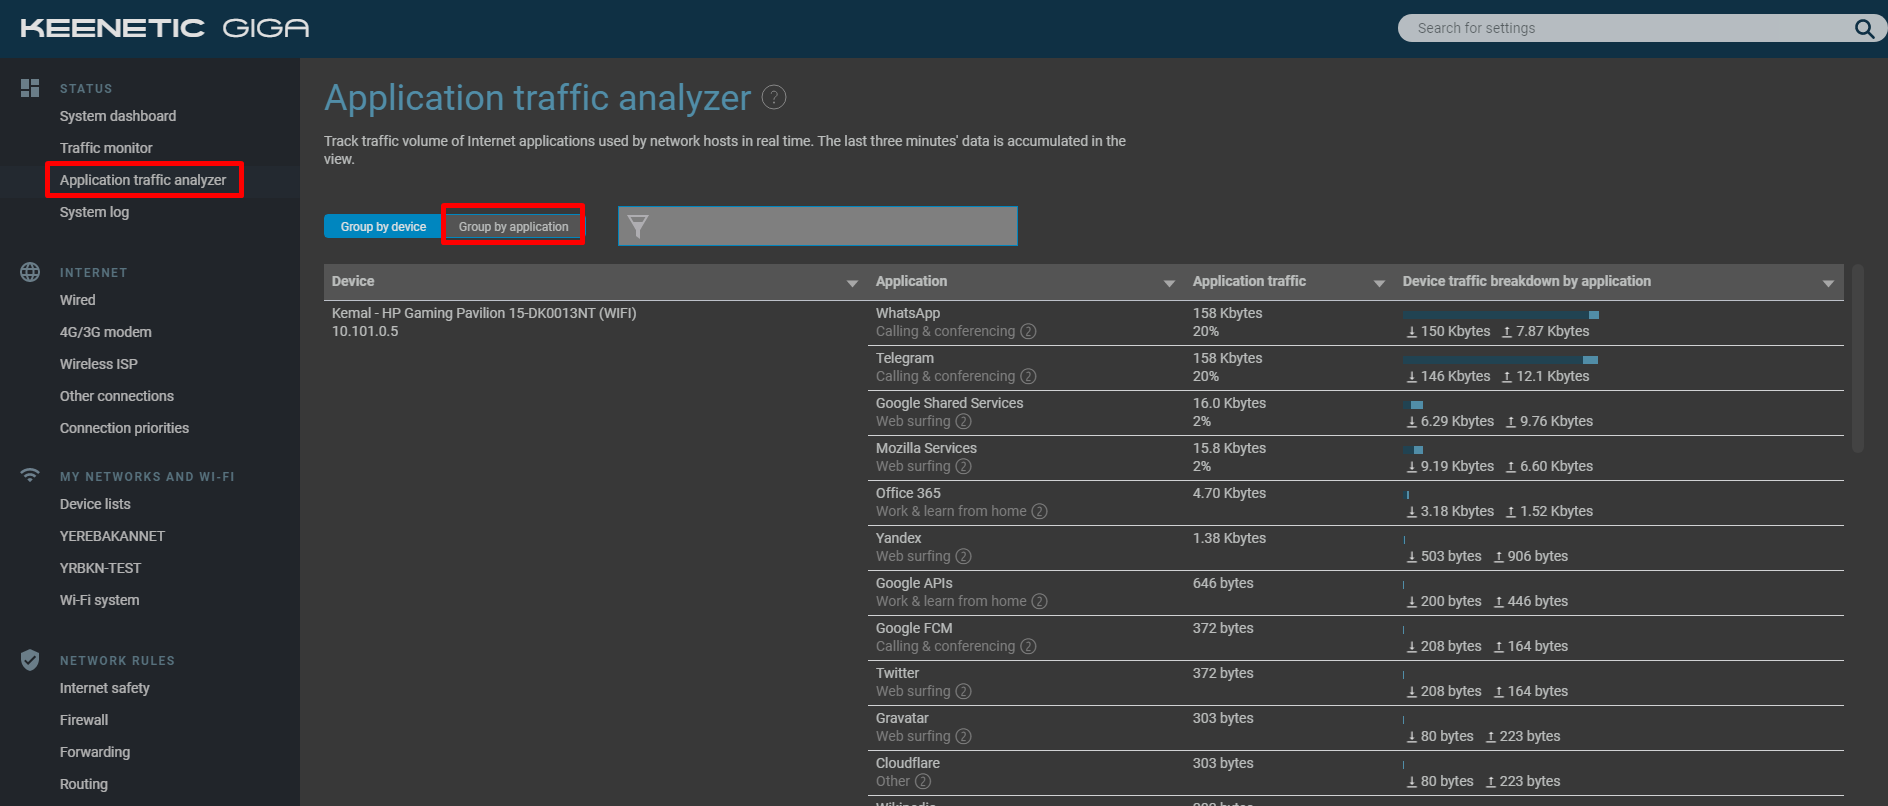The height and width of the screenshot is (806, 1888).
Task: Click the Status dashboard icon in the sidebar
Action: (x=30, y=88)
